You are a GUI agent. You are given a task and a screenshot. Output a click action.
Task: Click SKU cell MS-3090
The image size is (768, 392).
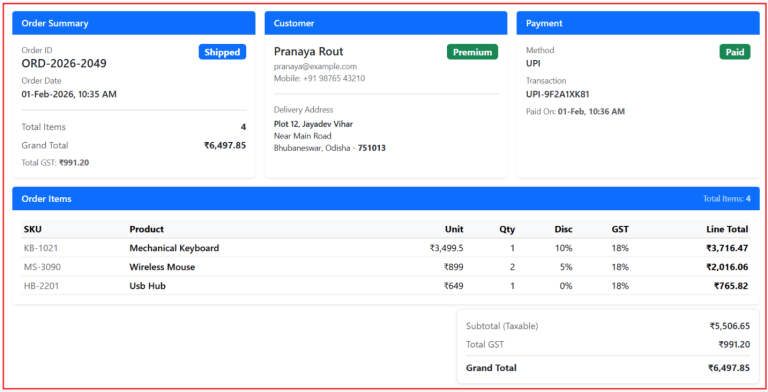(x=42, y=267)
